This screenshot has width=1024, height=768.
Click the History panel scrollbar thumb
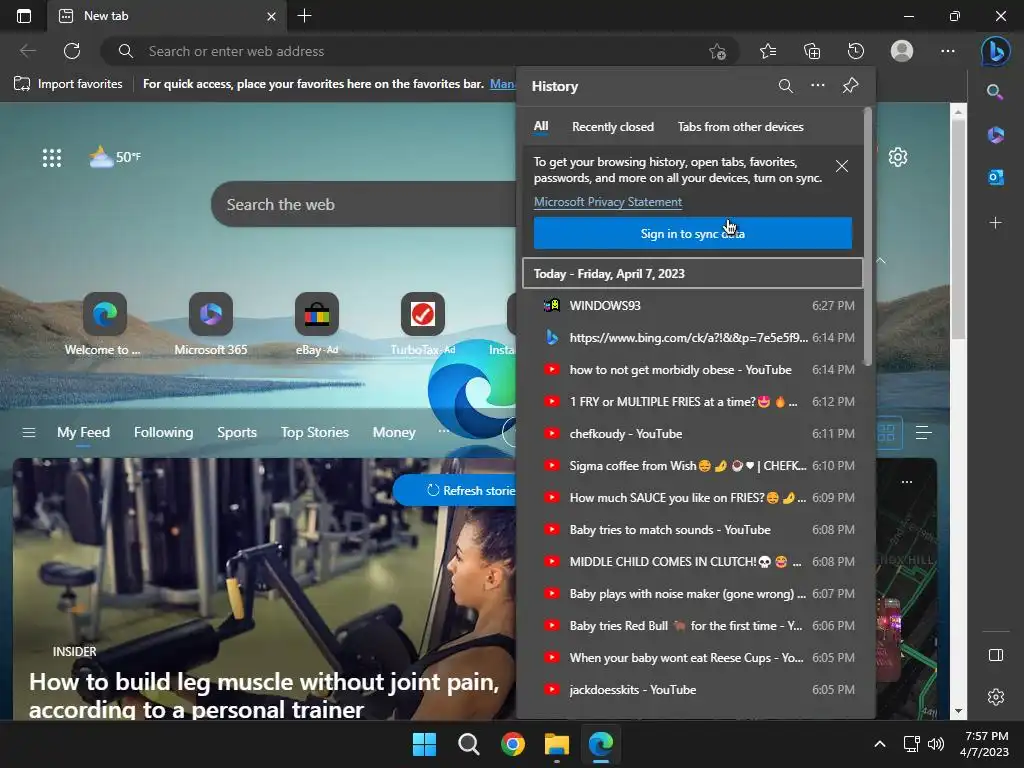pyautogui.click(x=867, y=235)
